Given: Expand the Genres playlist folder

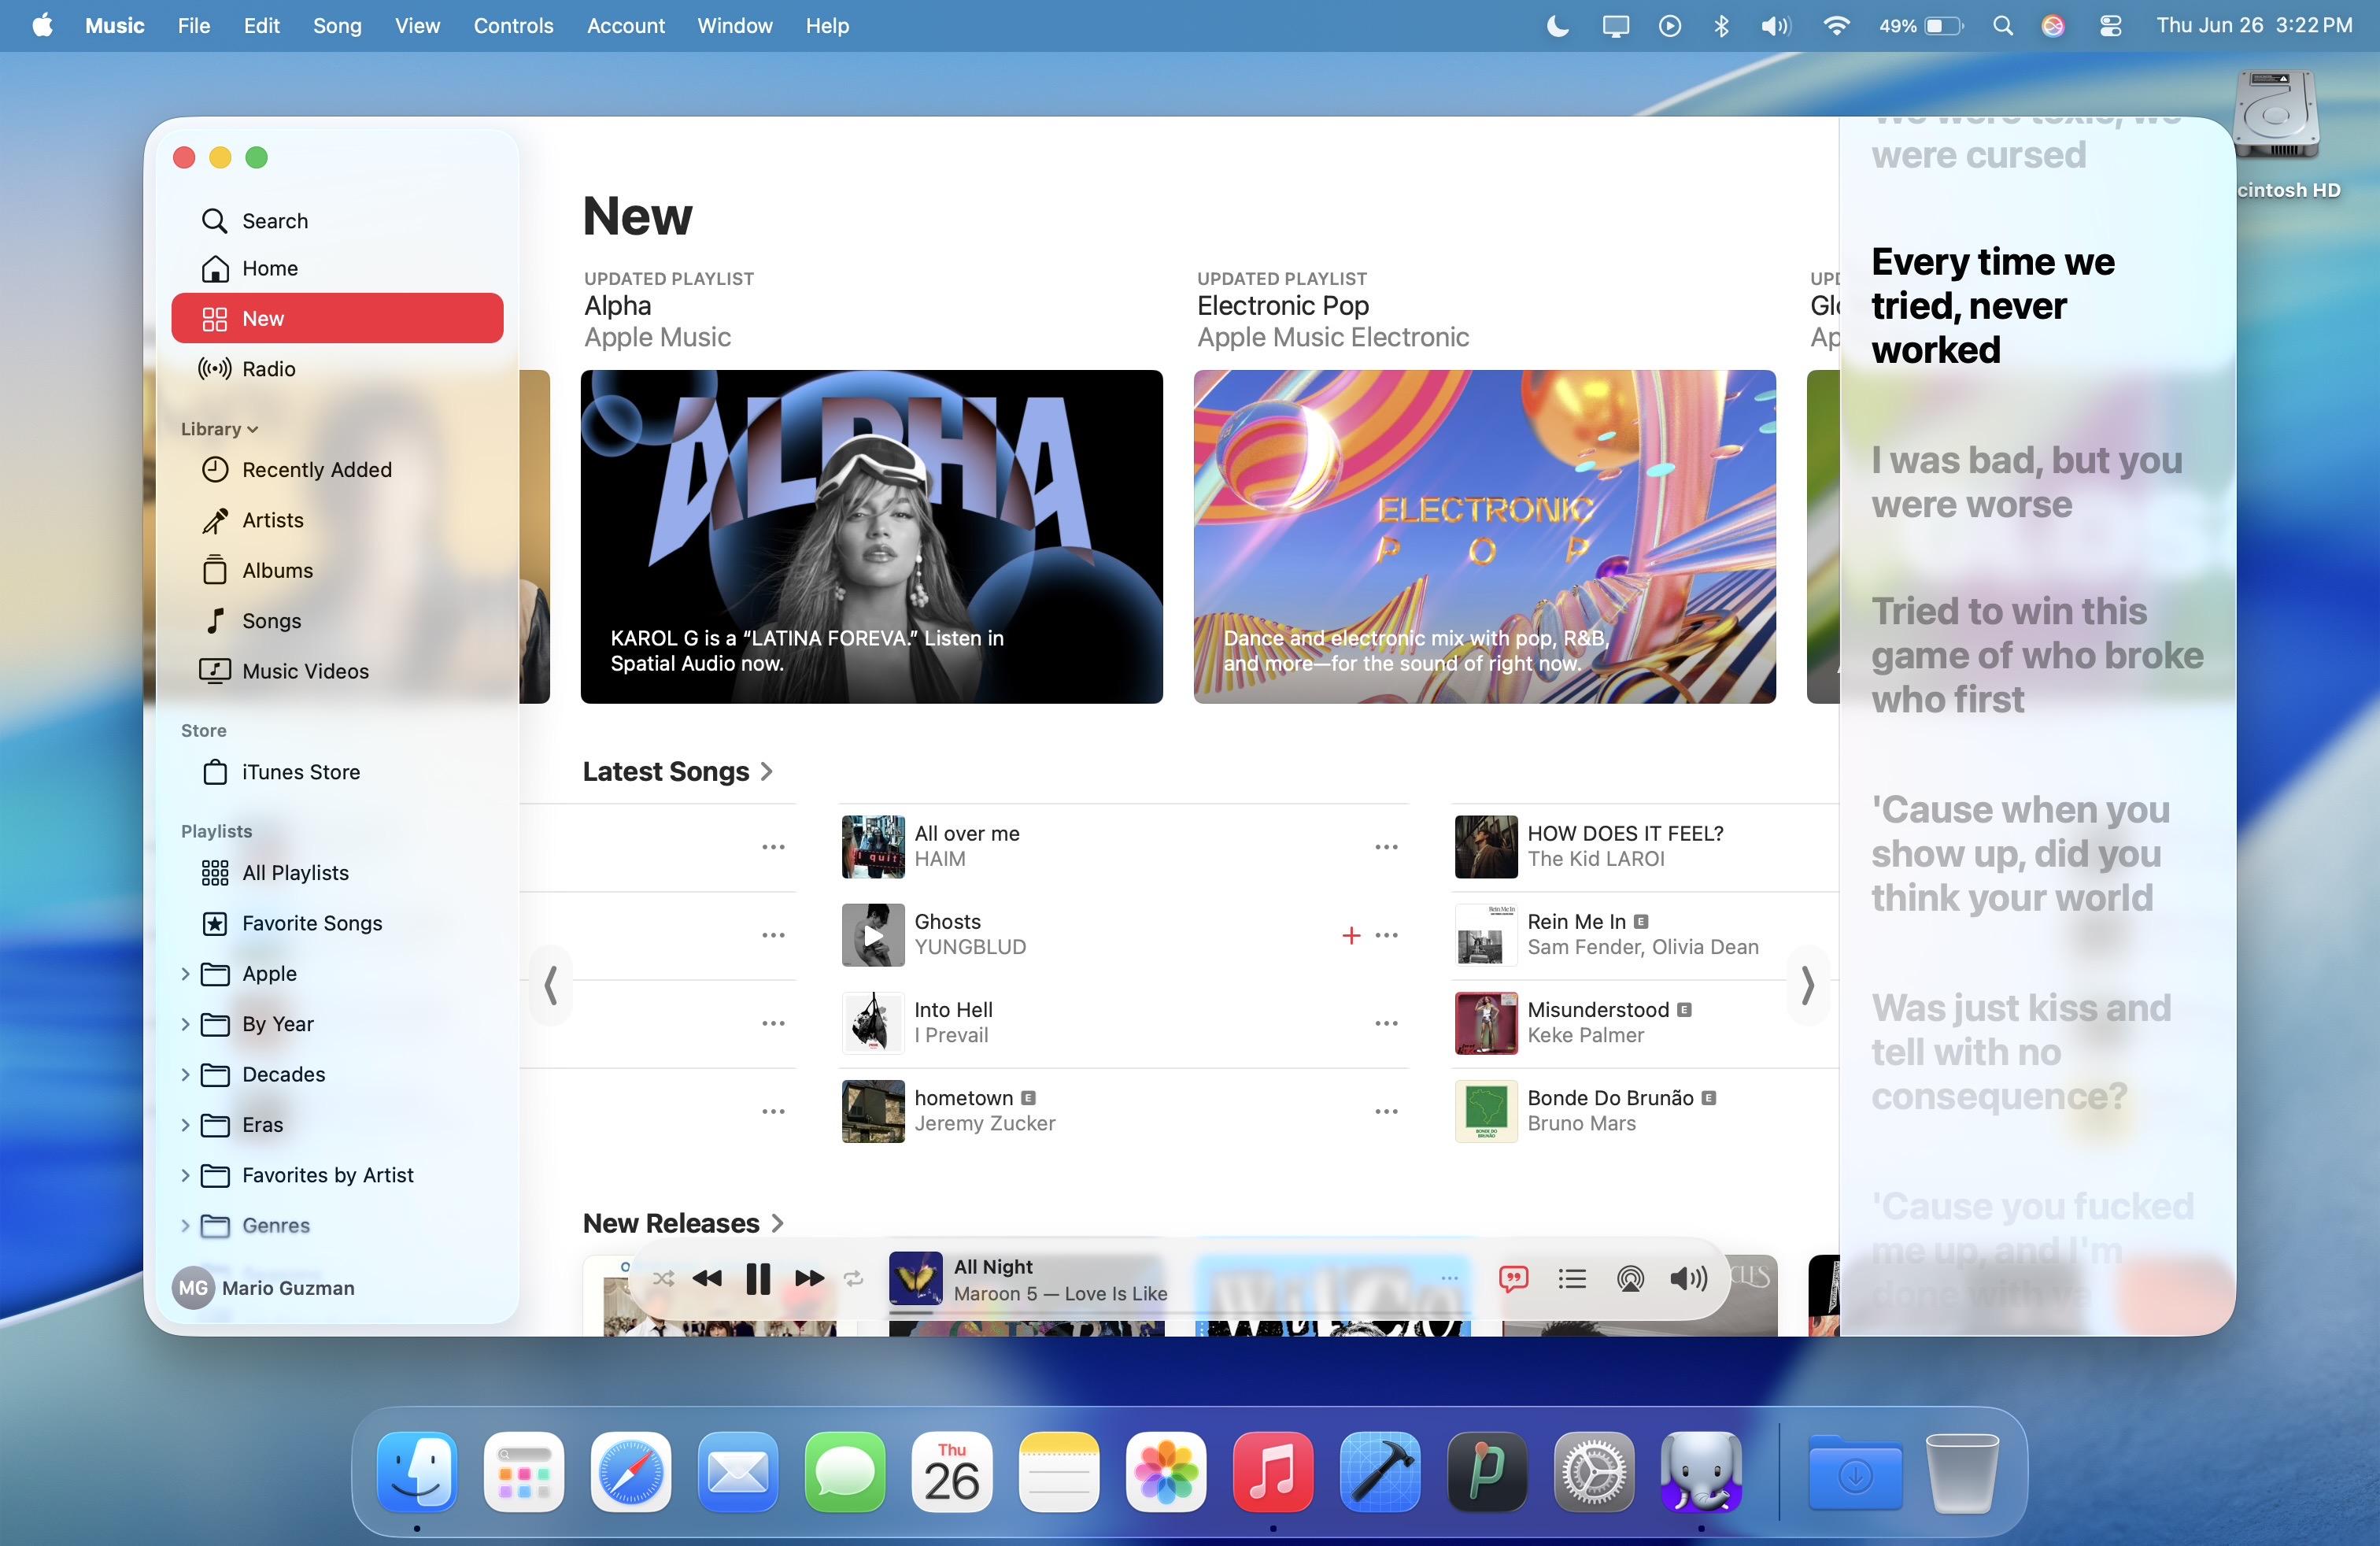Looking at the screenshot, I should coord(185,1225).
